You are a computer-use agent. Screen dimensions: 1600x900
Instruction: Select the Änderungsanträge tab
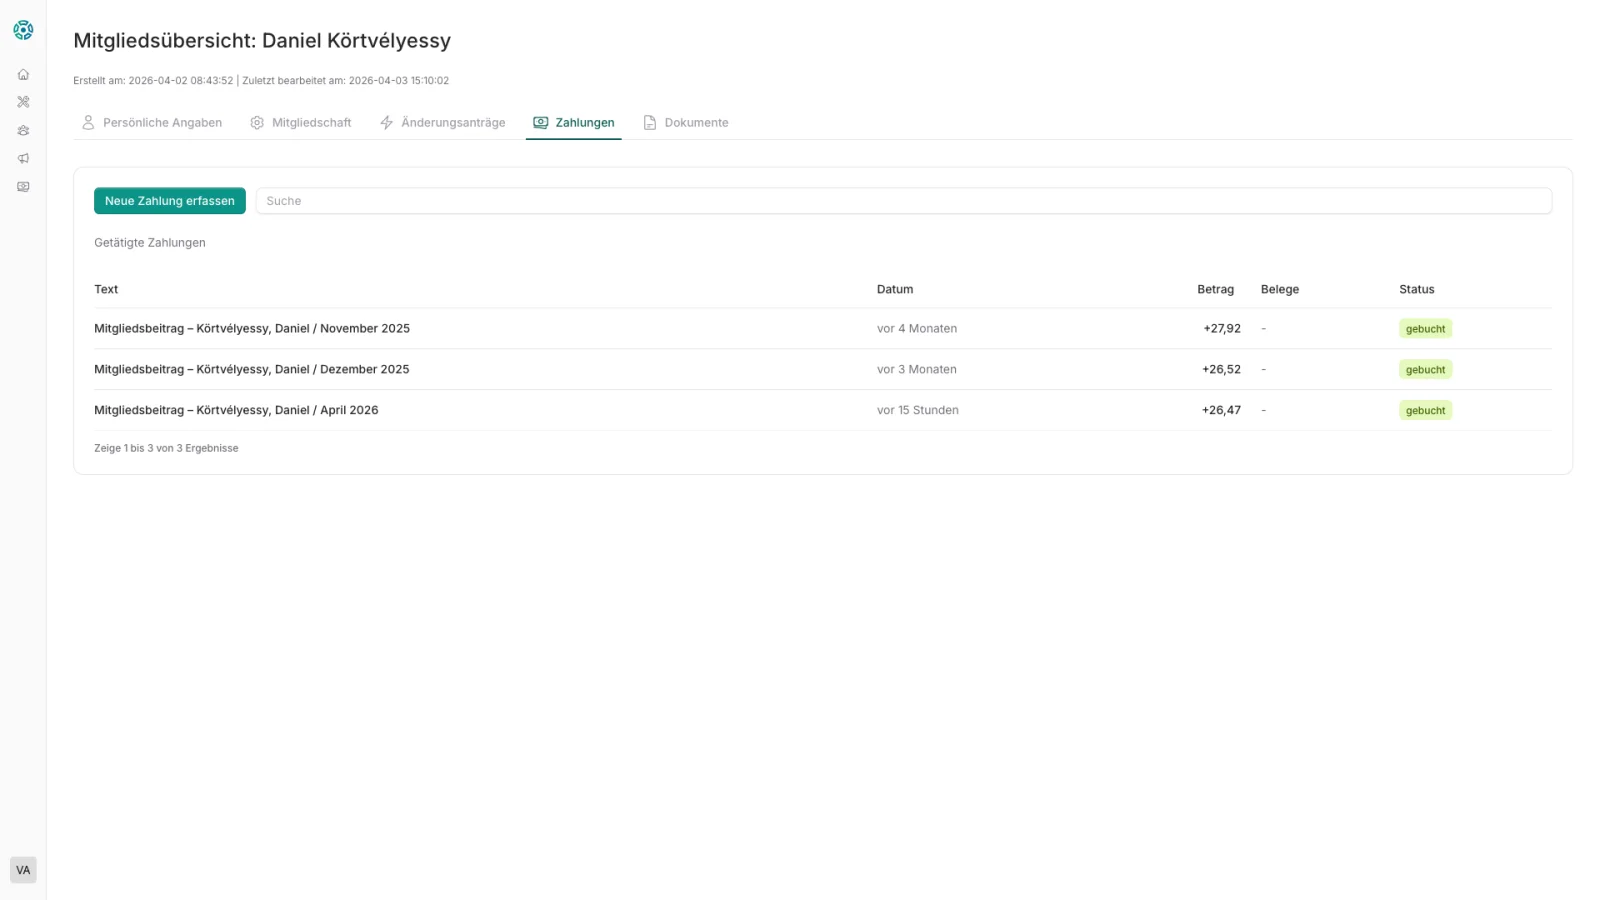pyautogui.click(x=443, y=123)
